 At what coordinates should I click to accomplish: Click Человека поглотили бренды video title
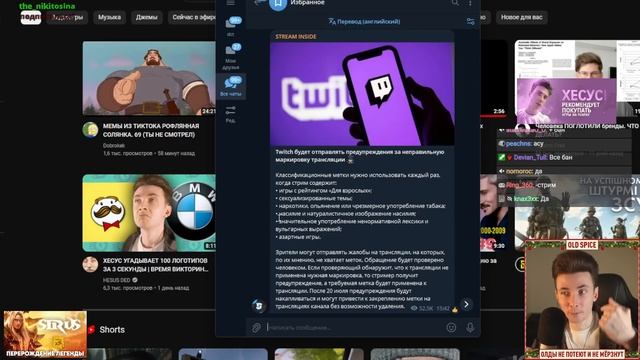click(587, 126)
